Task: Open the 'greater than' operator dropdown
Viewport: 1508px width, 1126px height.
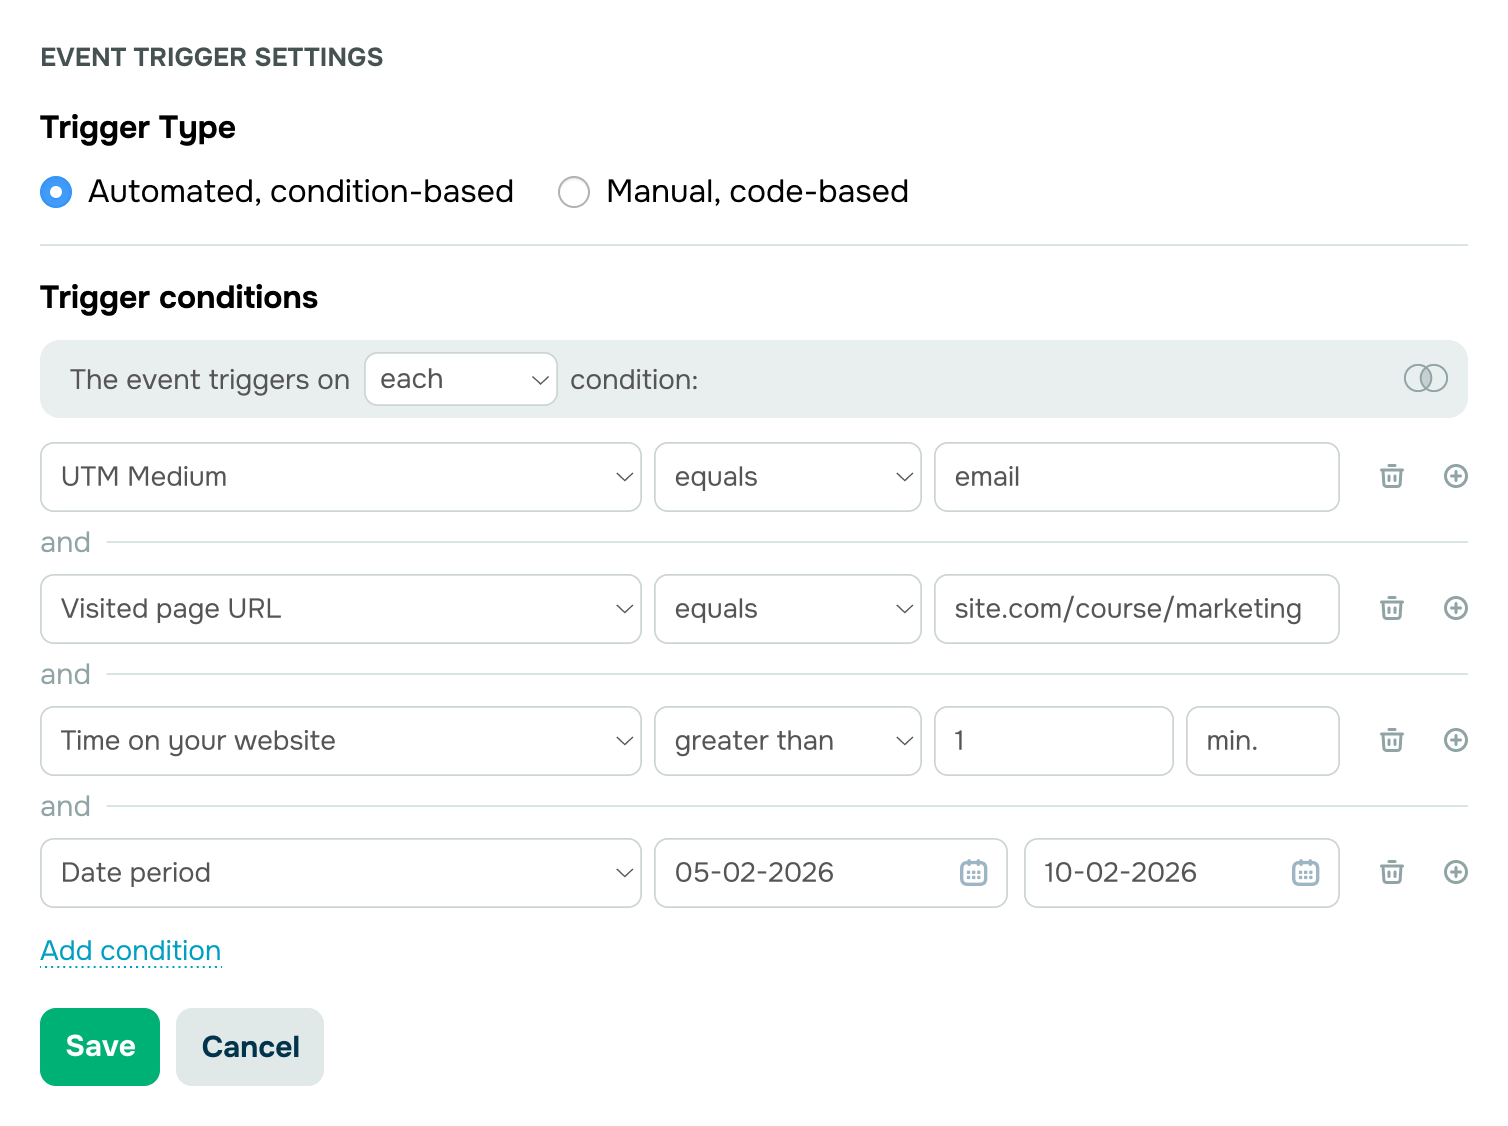Action: (905, 741)
